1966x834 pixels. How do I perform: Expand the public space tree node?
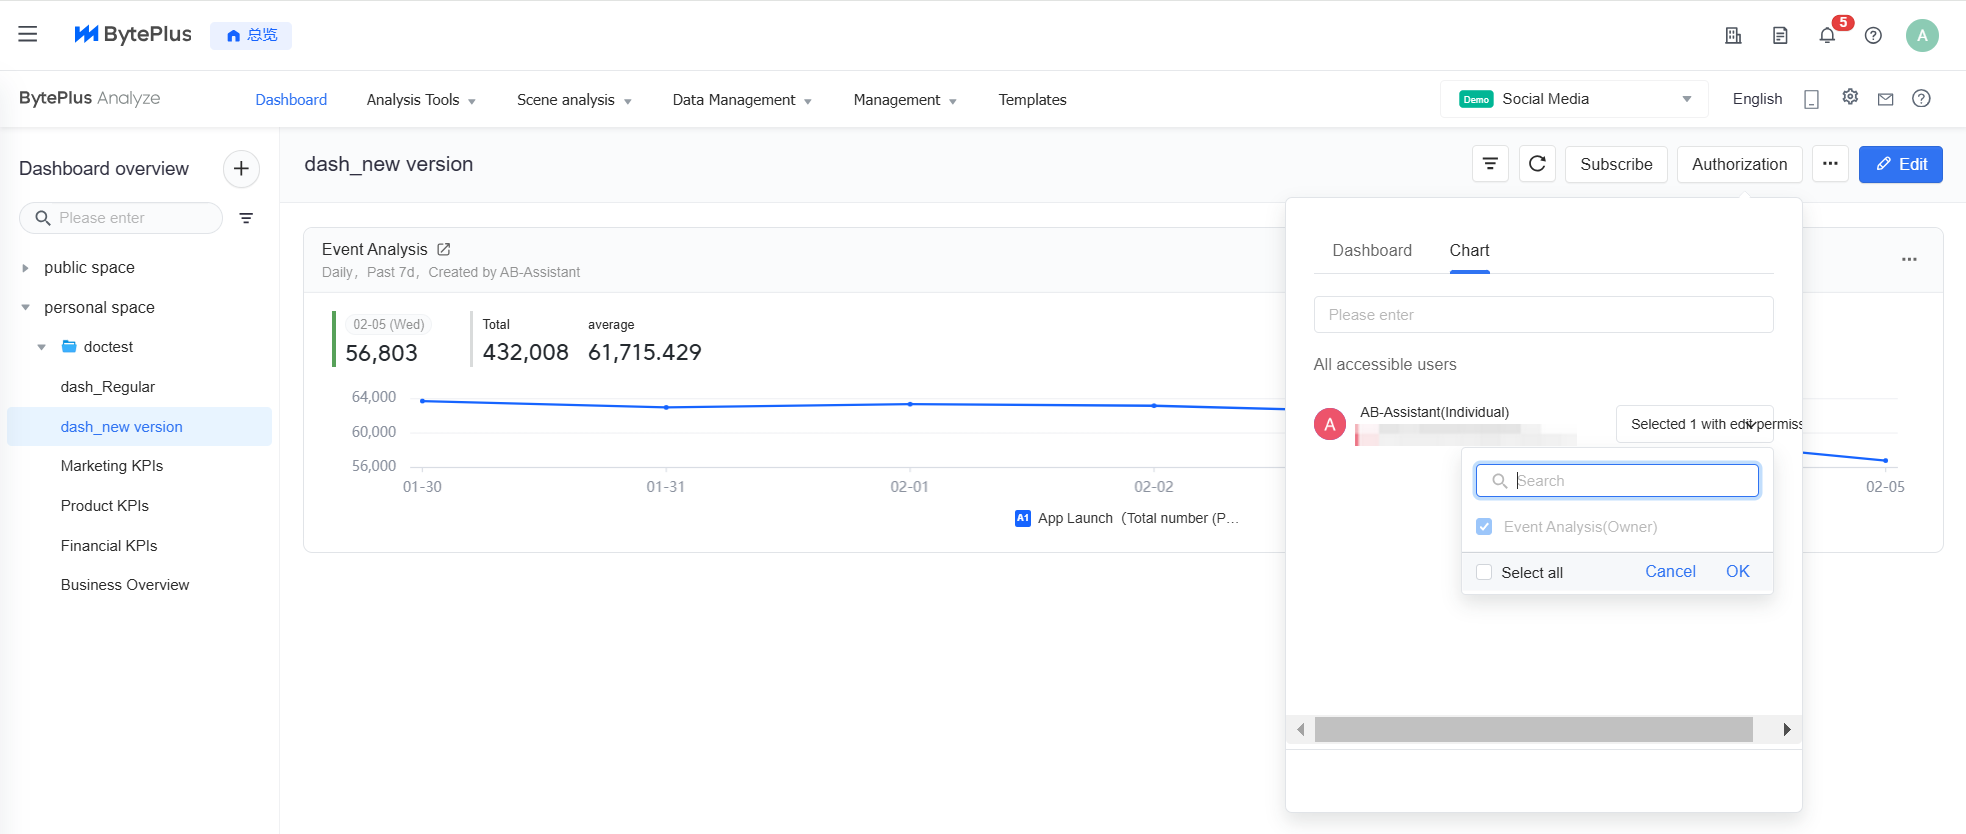point(26,268)
